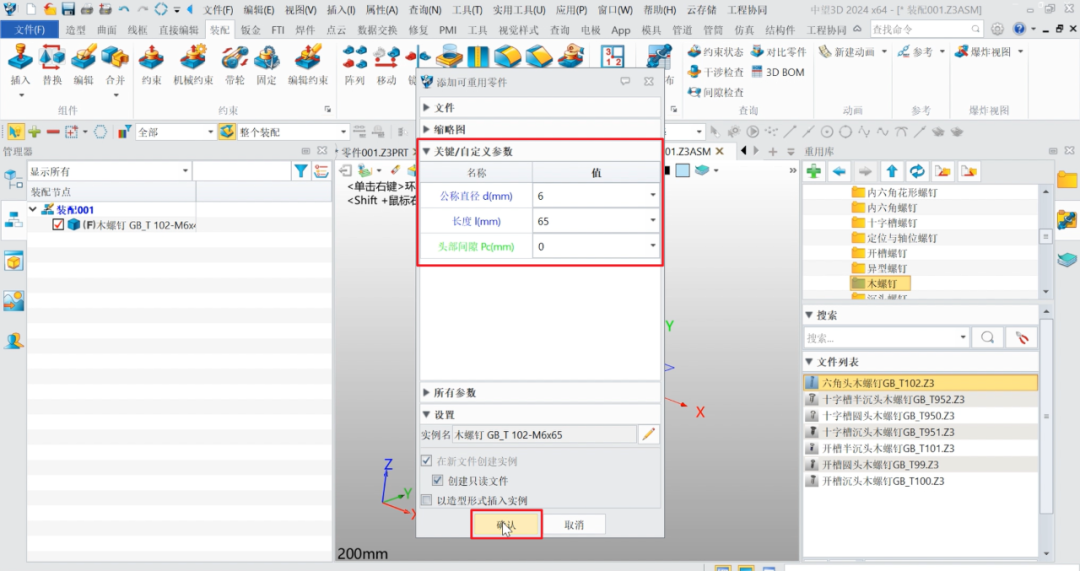Screen dimensions: 1080x571
Task: Open the Edit constraint (编辑约束) tool
Action: point(307,57)
